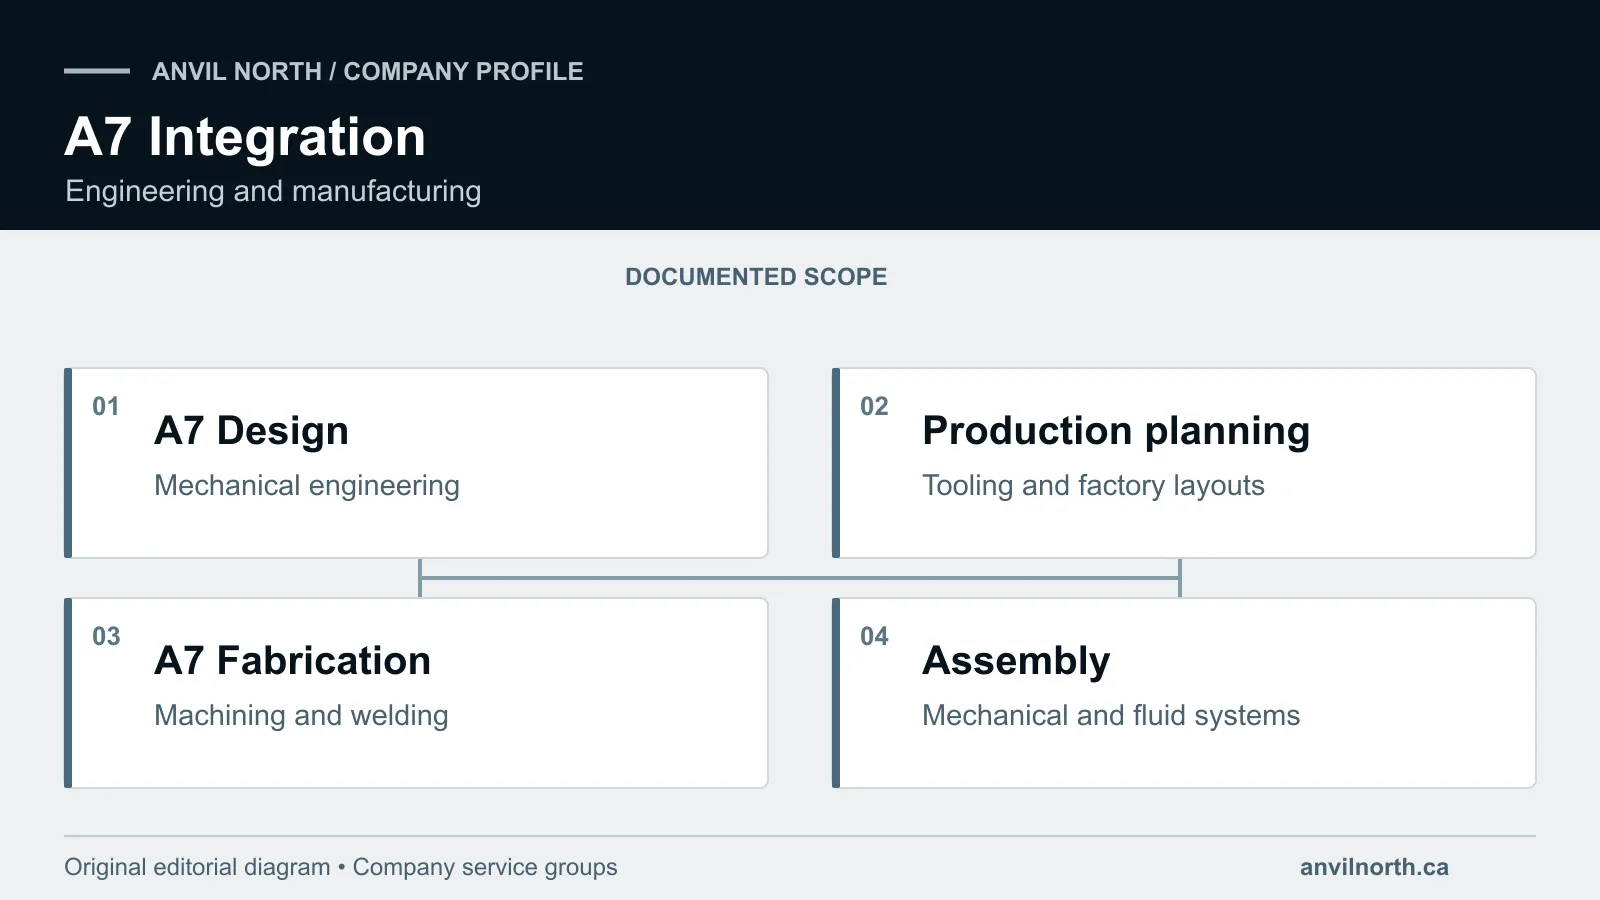Click 'Machining and welding' description text
Viewport: 1600px width, 900px height.
301,716
